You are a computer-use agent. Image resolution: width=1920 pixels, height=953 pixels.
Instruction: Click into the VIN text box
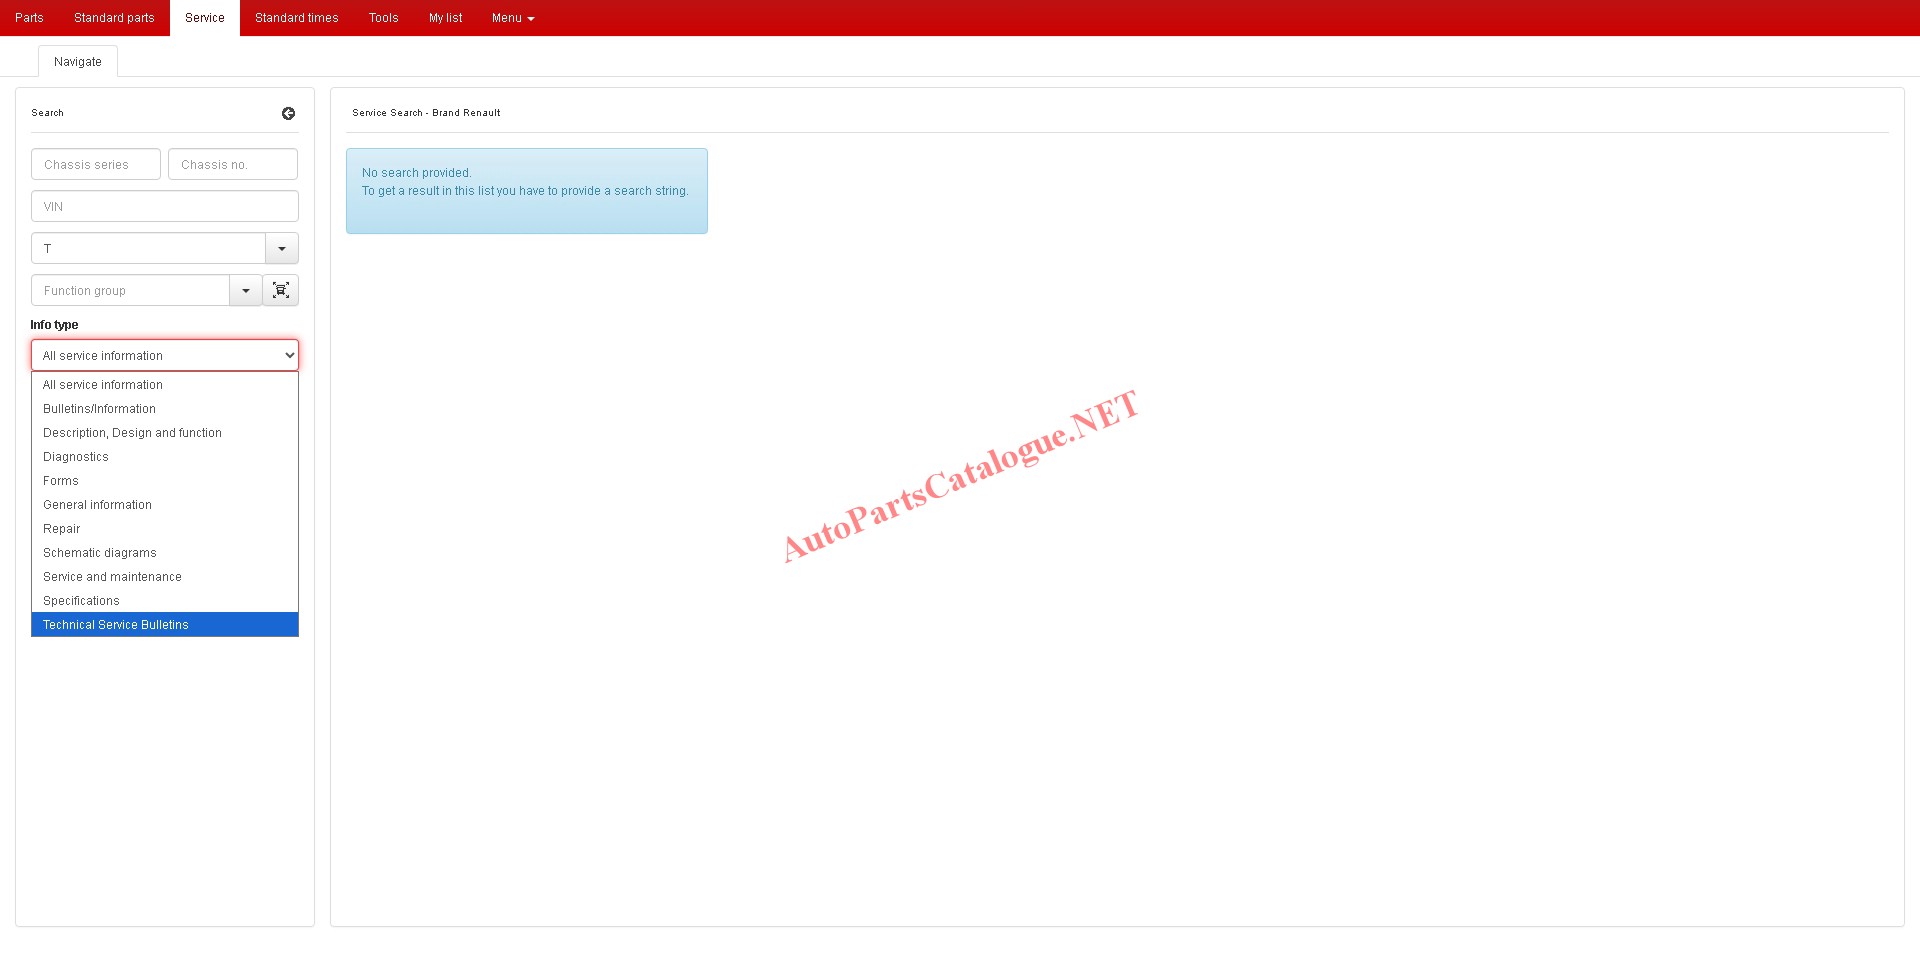point(165,207)
